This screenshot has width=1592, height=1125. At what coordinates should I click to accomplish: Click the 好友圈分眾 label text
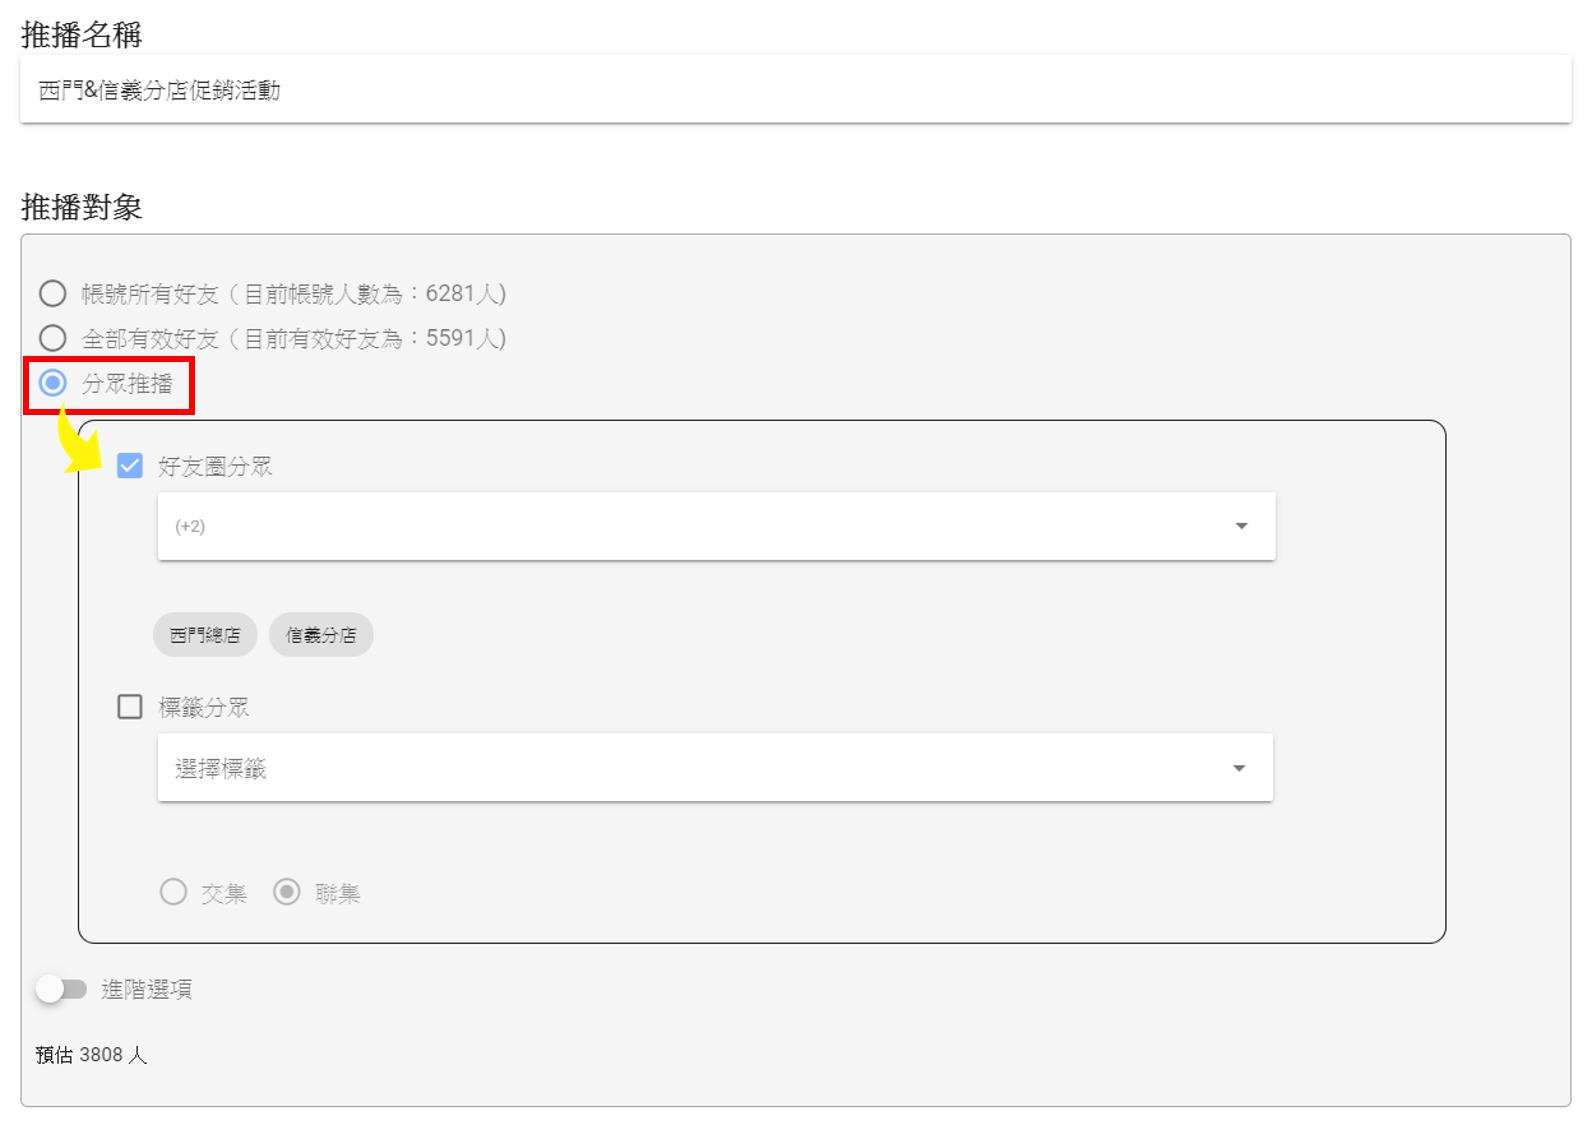point(215,467)
